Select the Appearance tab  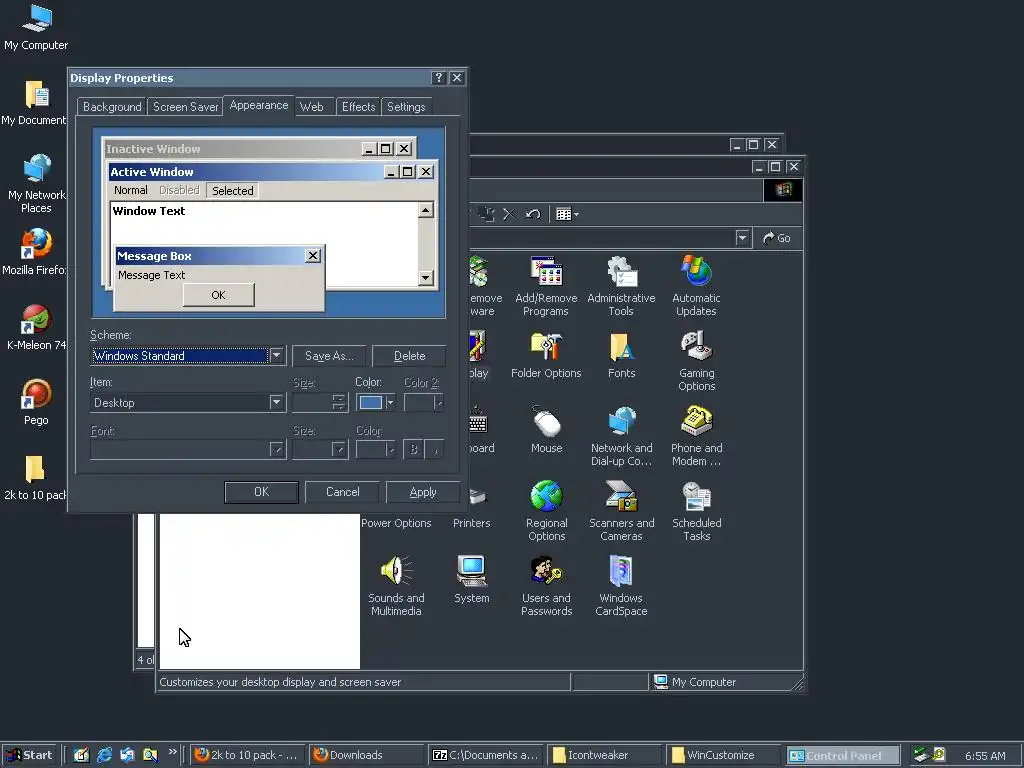tap(259, 105)
